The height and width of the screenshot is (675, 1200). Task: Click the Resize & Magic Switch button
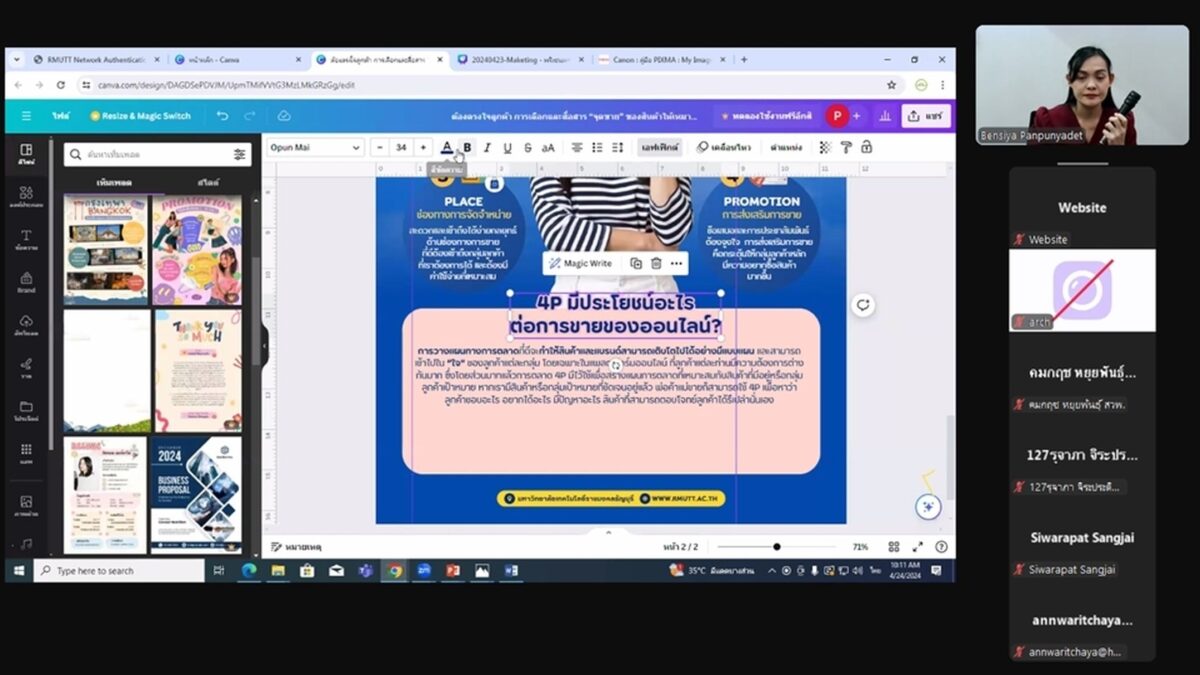(140, 116)
